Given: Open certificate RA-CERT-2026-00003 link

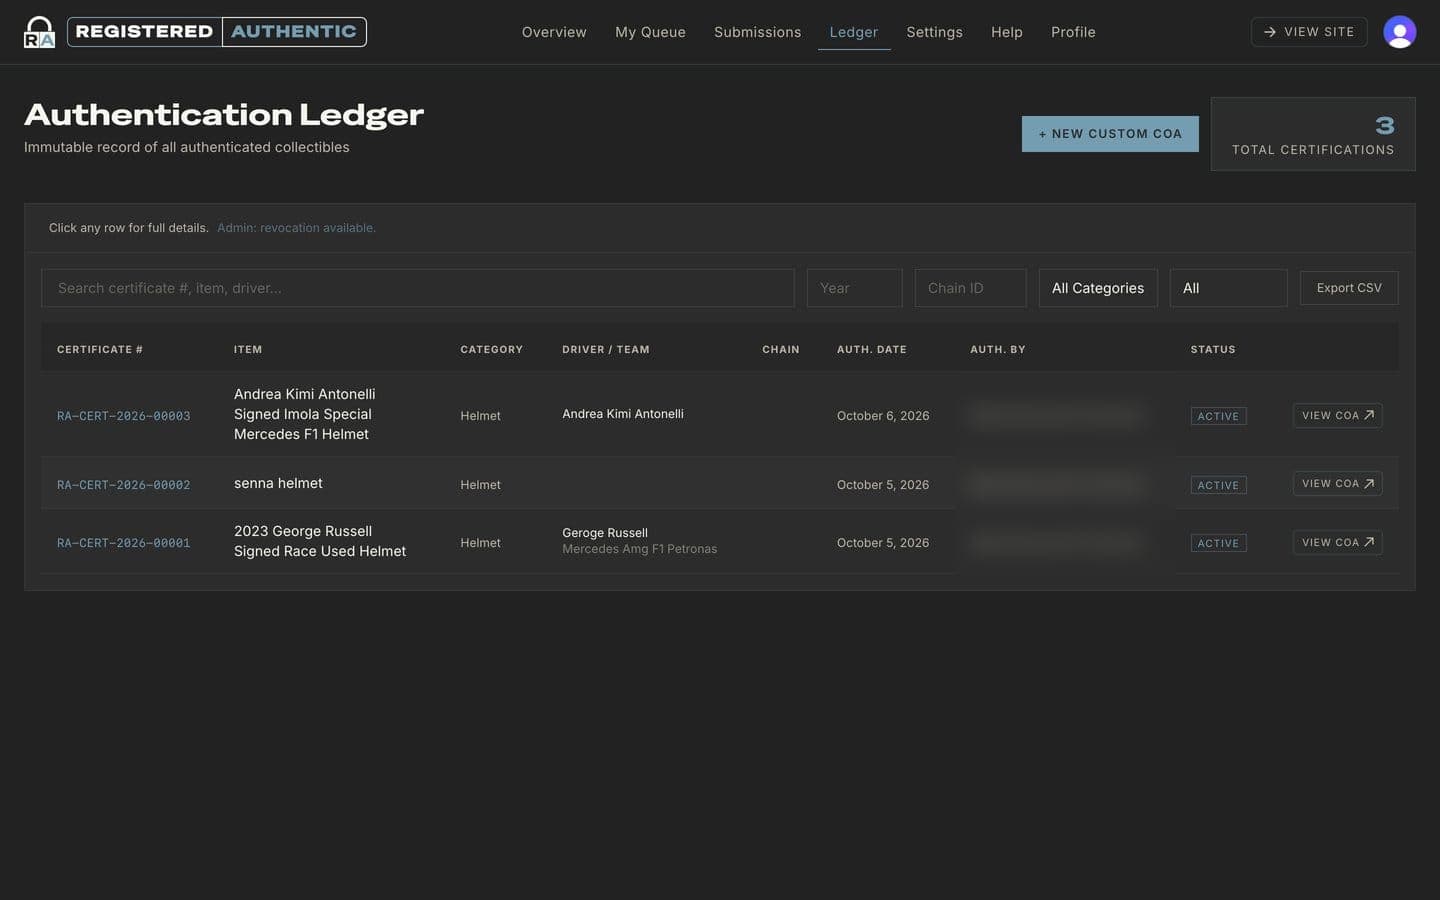Looking at the screenshot, I should [123, 416].
